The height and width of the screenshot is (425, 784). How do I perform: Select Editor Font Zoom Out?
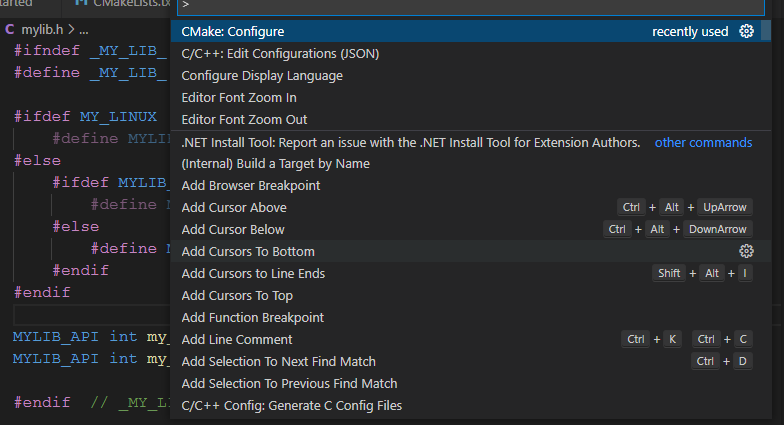pos(470,120)
